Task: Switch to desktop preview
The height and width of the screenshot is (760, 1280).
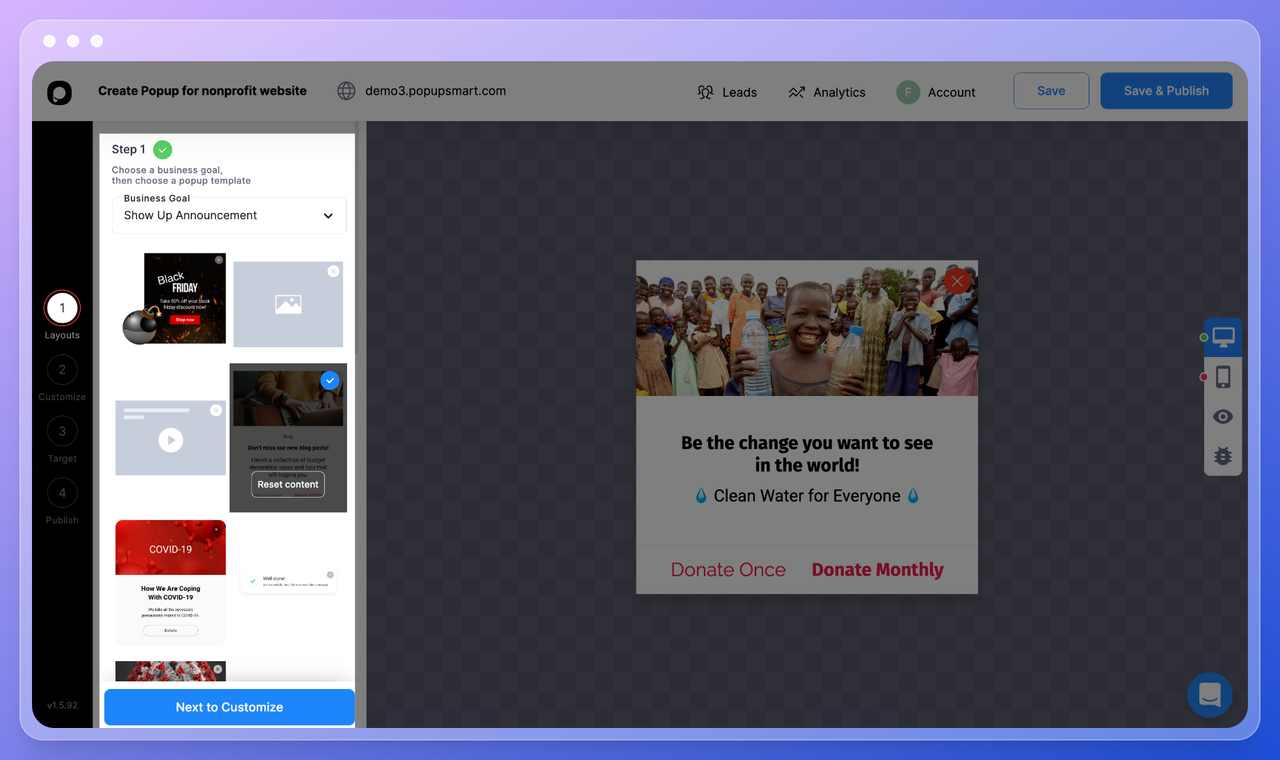Action: tap(1223, 338)
